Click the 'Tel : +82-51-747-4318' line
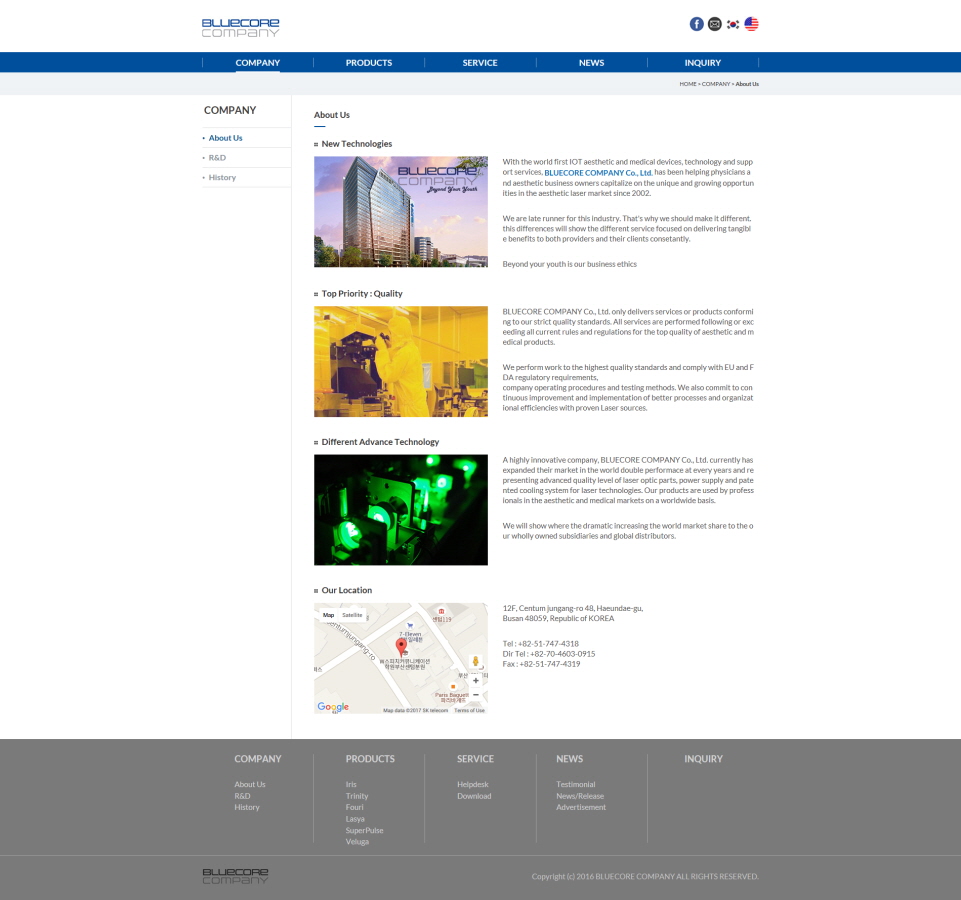 click(x=541, y=644)
